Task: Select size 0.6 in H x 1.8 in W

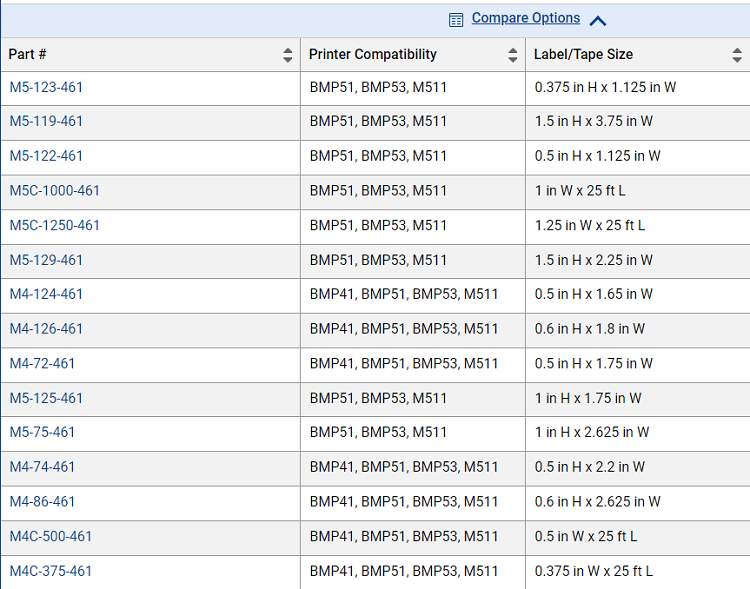Action: (590, 329)
